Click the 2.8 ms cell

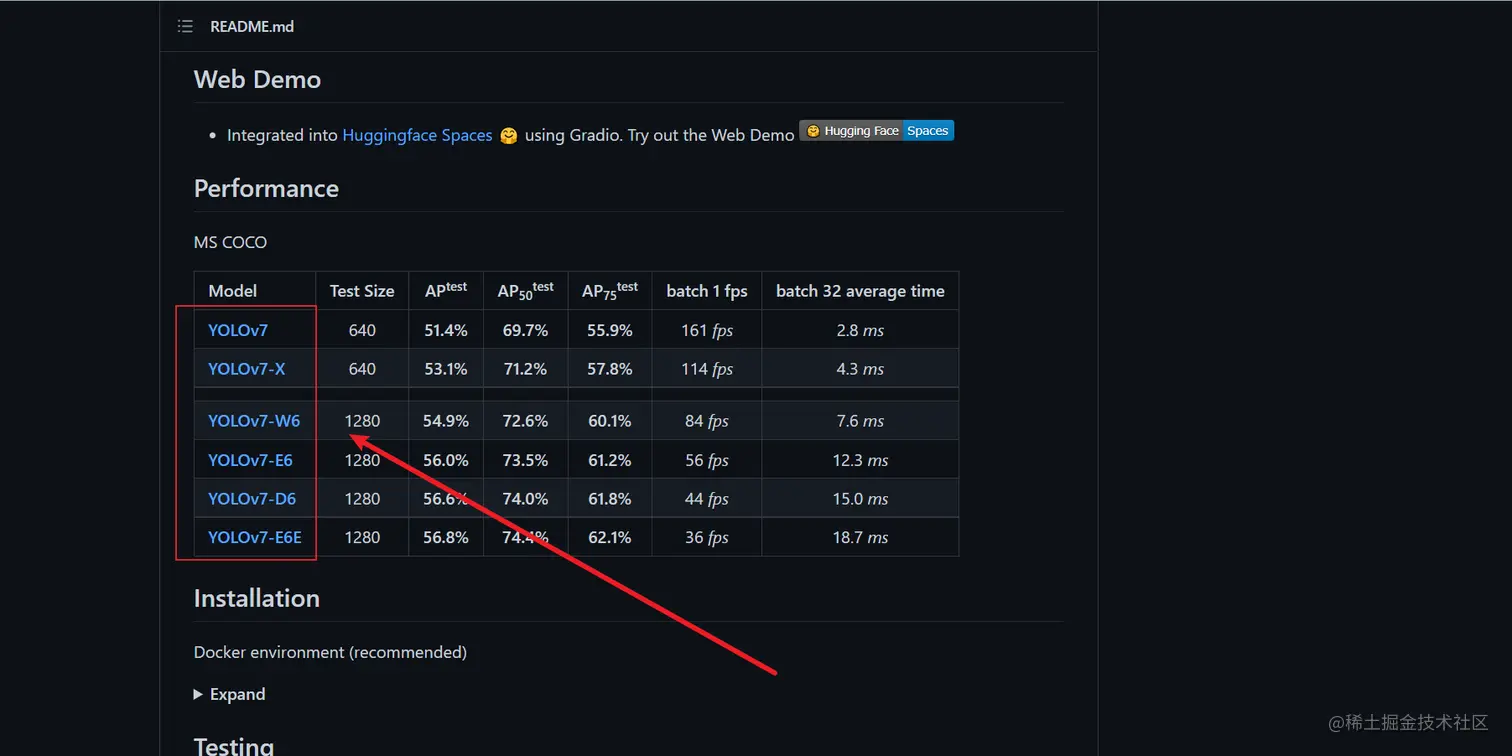click(860, 330)
